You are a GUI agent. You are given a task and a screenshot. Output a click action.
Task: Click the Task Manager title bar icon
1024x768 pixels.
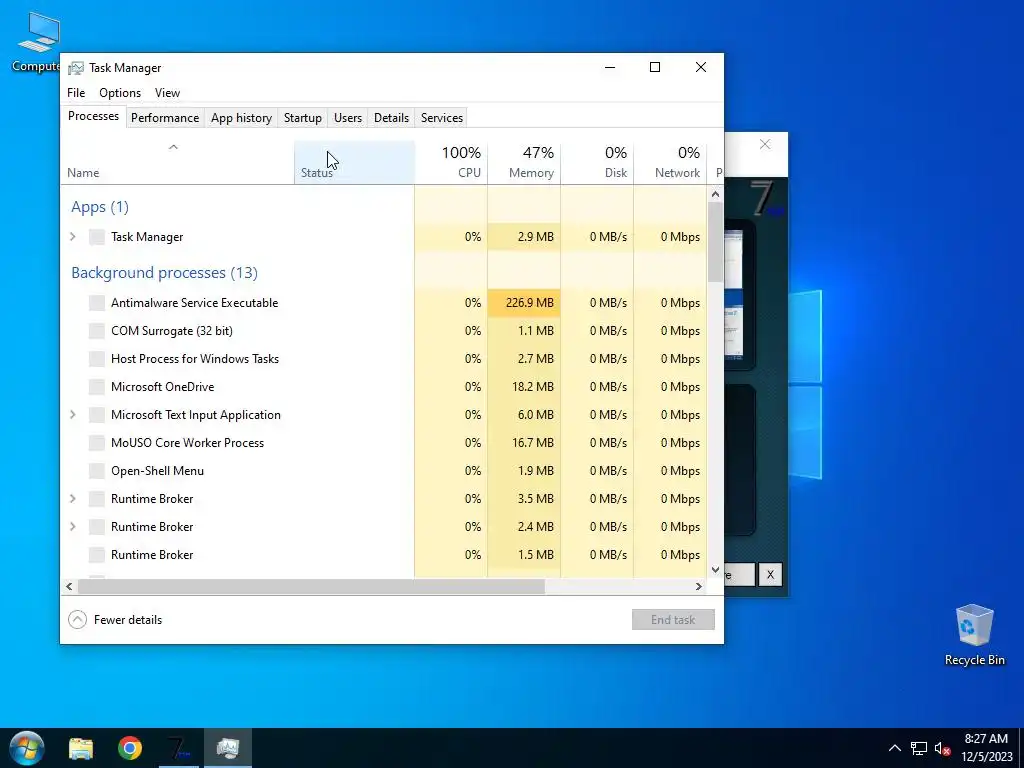click(x=76, y=68)
